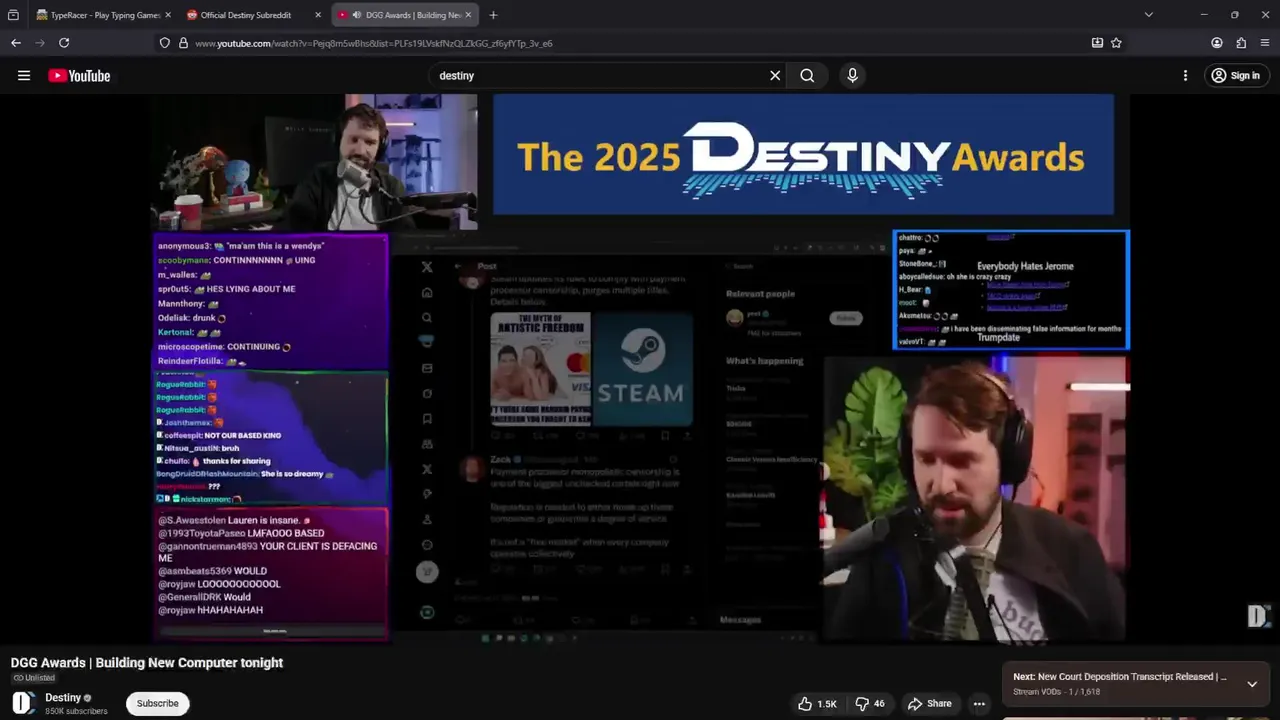Image resolution: width=1280 pixels, height=720 pixels.
Task: Open more actions ellipsis beside Share
Action: pyautogui.click(x=979, y=703)
